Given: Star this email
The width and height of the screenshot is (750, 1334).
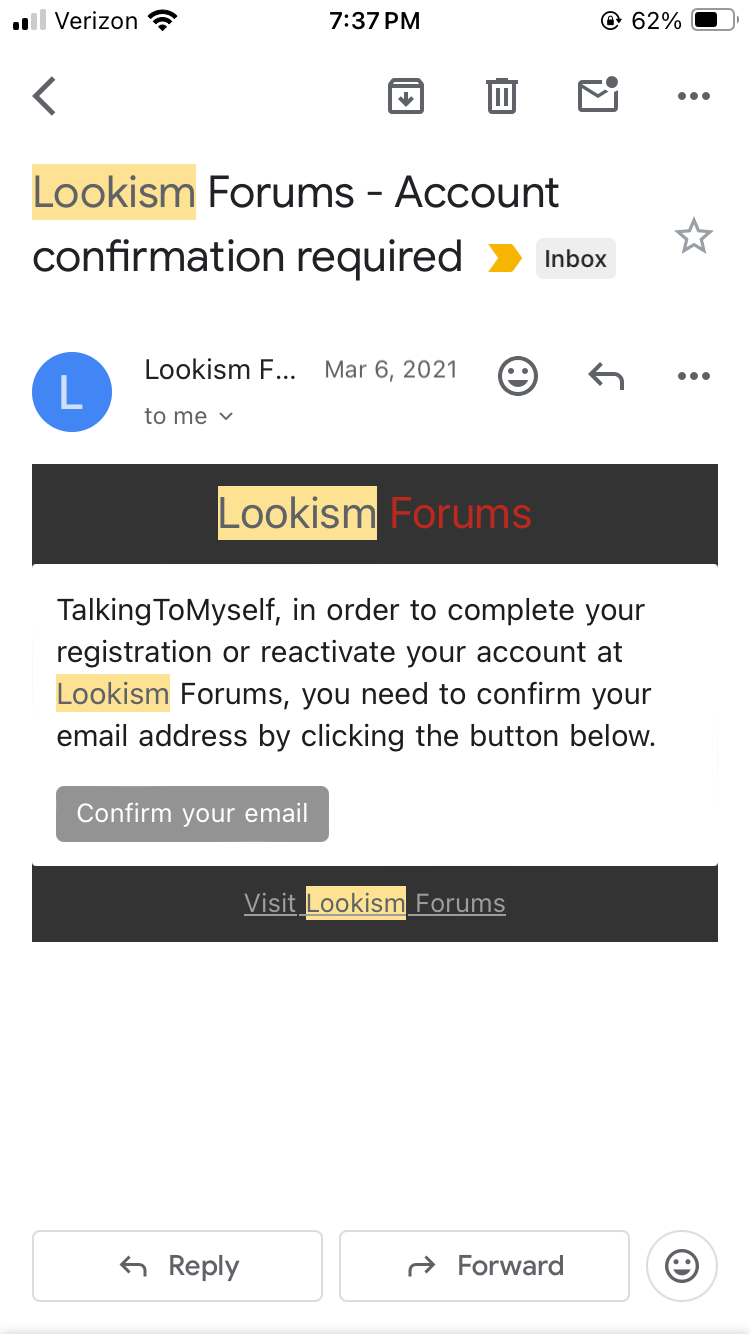Looking at the screenshot, I should click(x=693, y=238).
